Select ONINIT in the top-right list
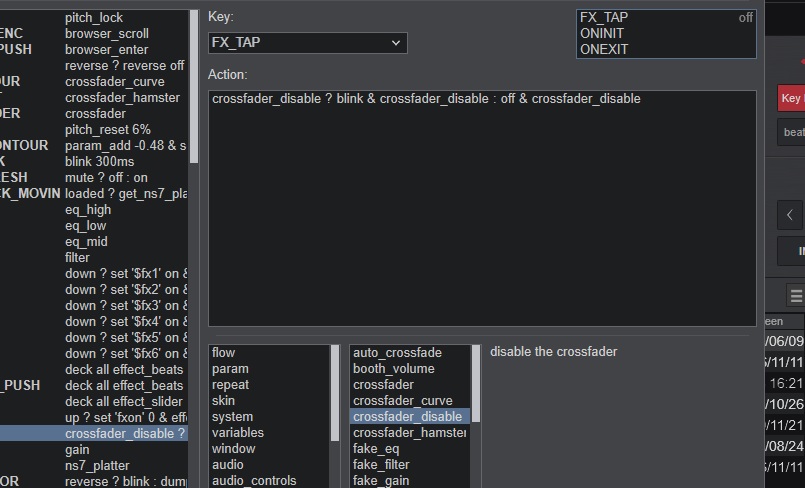The image size is (805, 488). point(603,33)
